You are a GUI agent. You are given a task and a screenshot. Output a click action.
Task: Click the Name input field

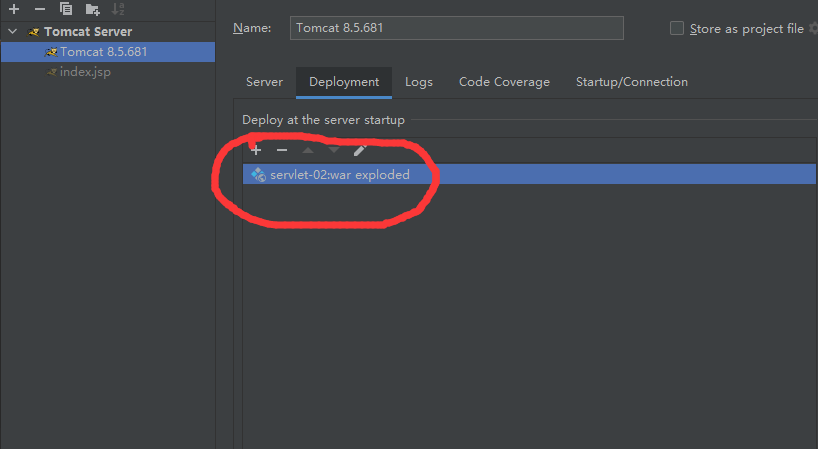pyautogui.click(x=456, y=28)
